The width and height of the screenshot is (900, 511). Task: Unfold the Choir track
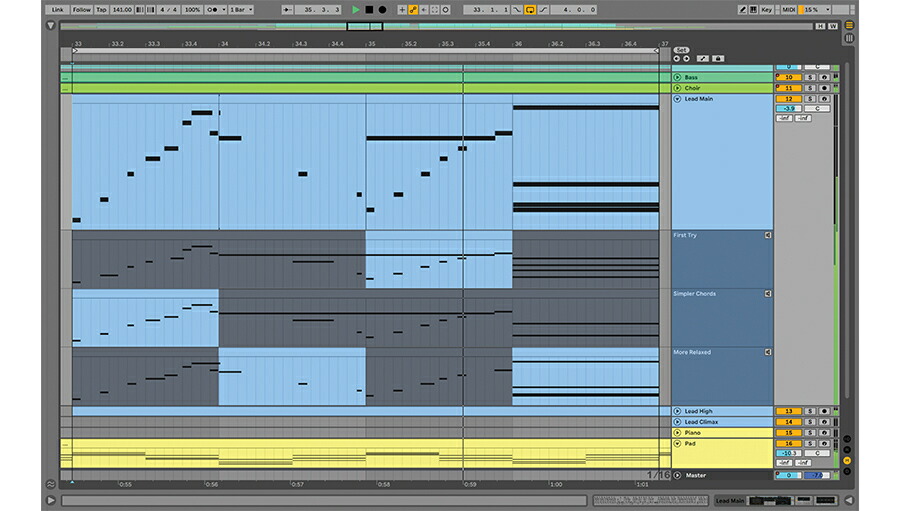677,88
